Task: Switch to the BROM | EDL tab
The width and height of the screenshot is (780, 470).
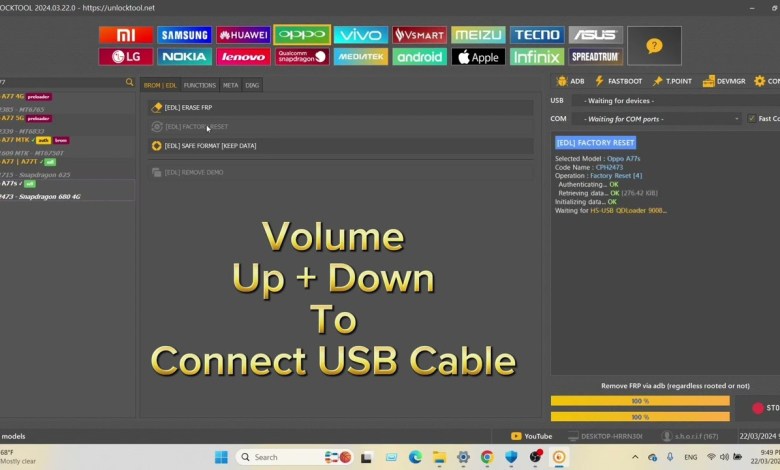Action: point(160,85)
